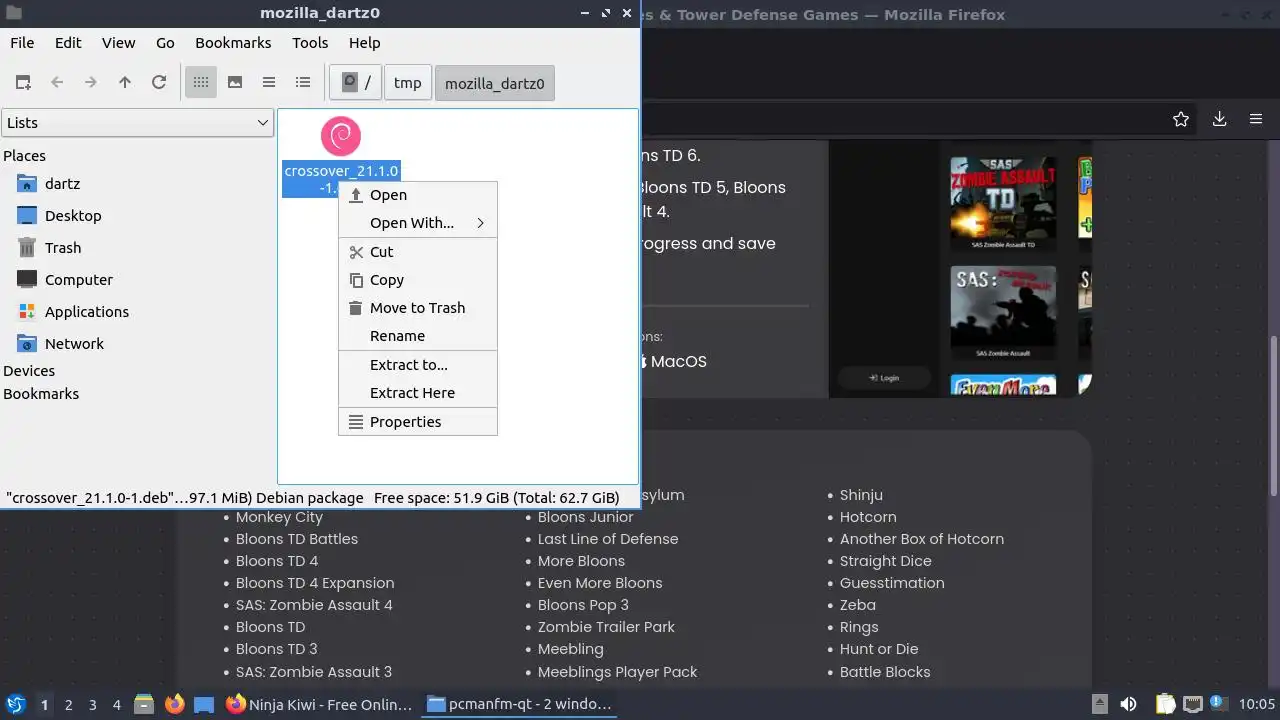Choose Extract to... menu entry
Image resolution: width=1280 pixels, height=720 pixels.
coord(418,365)
